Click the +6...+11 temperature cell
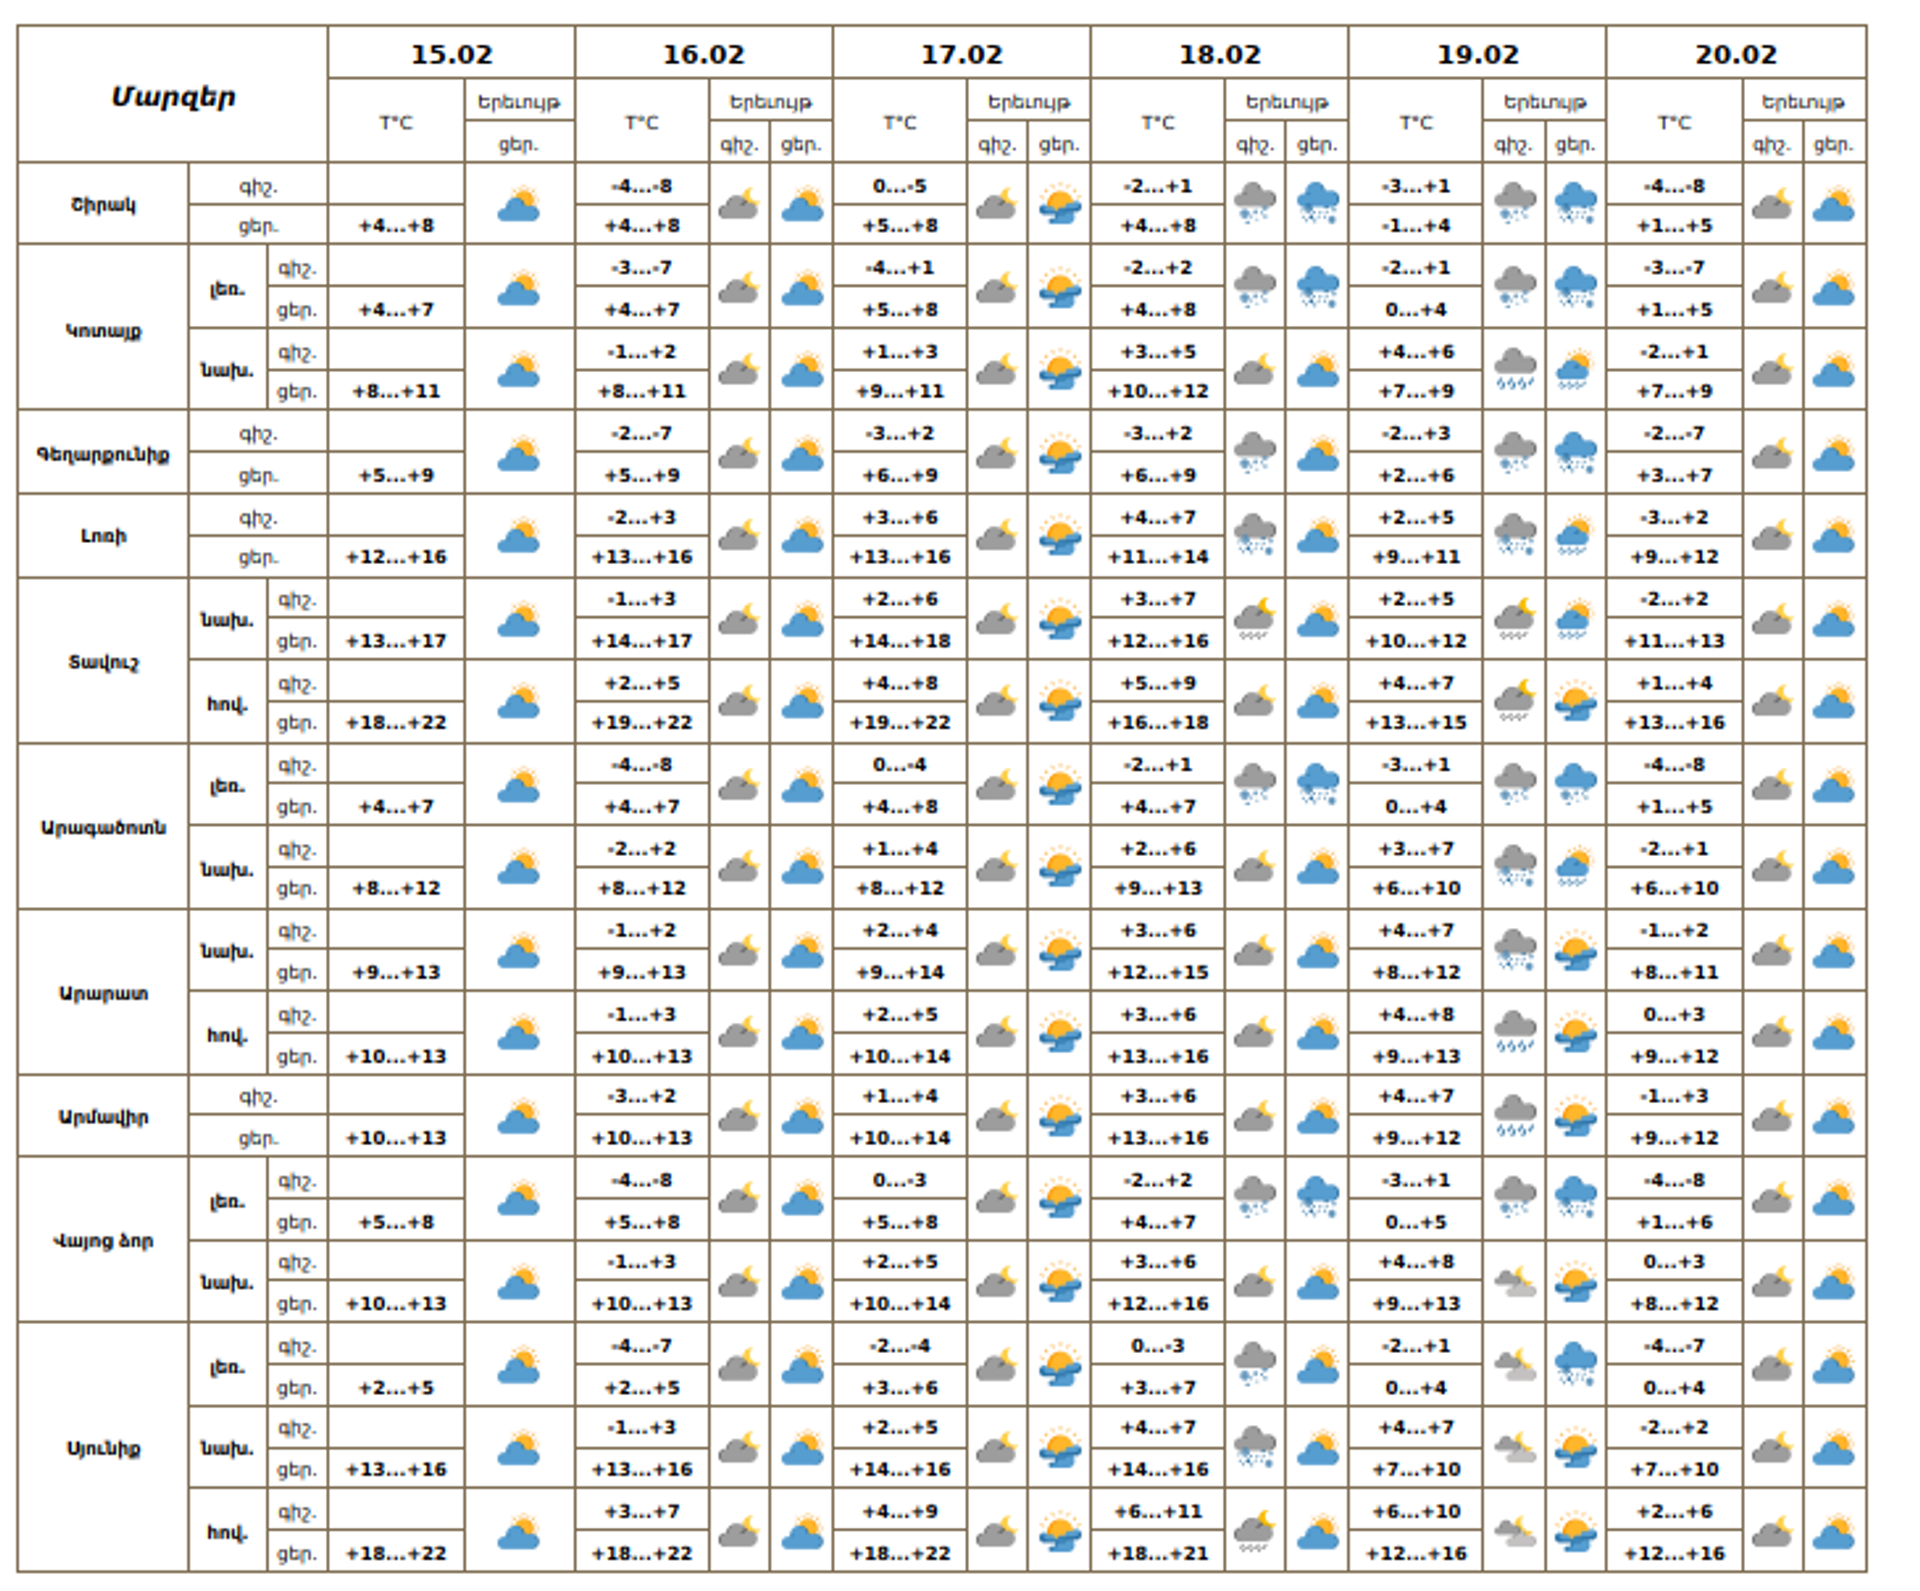 coord(1157,1511)
